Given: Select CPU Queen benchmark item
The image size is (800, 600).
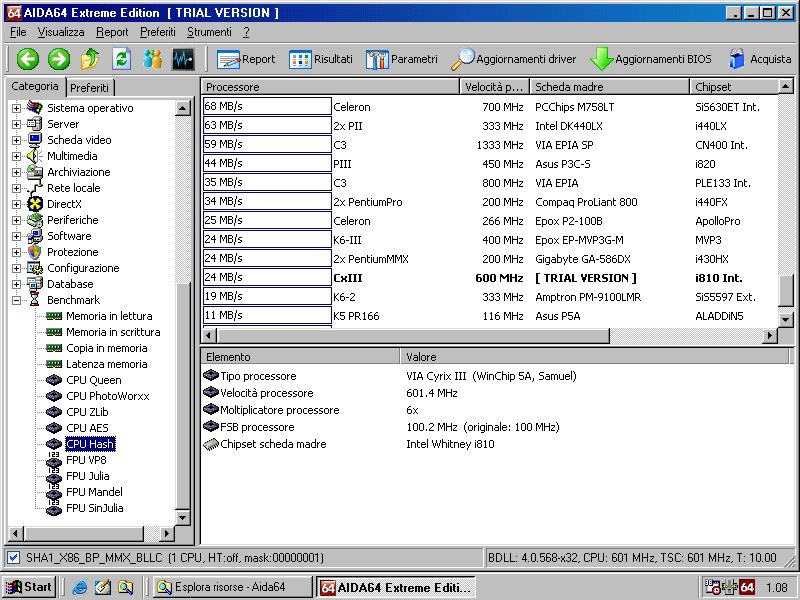Looking at the screenshot, I should tap(93, 380).
